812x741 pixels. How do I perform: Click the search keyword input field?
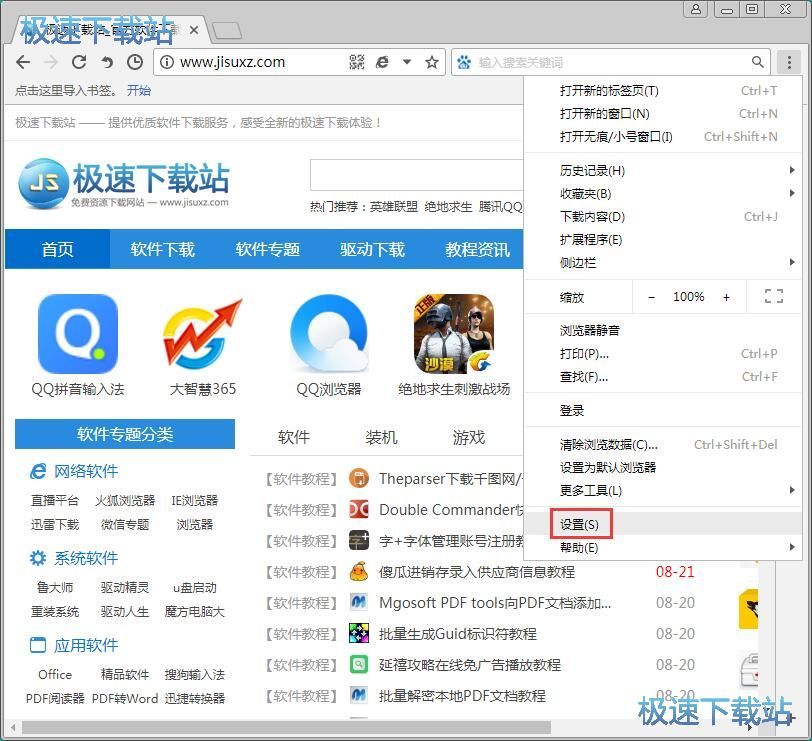[610, 62]
